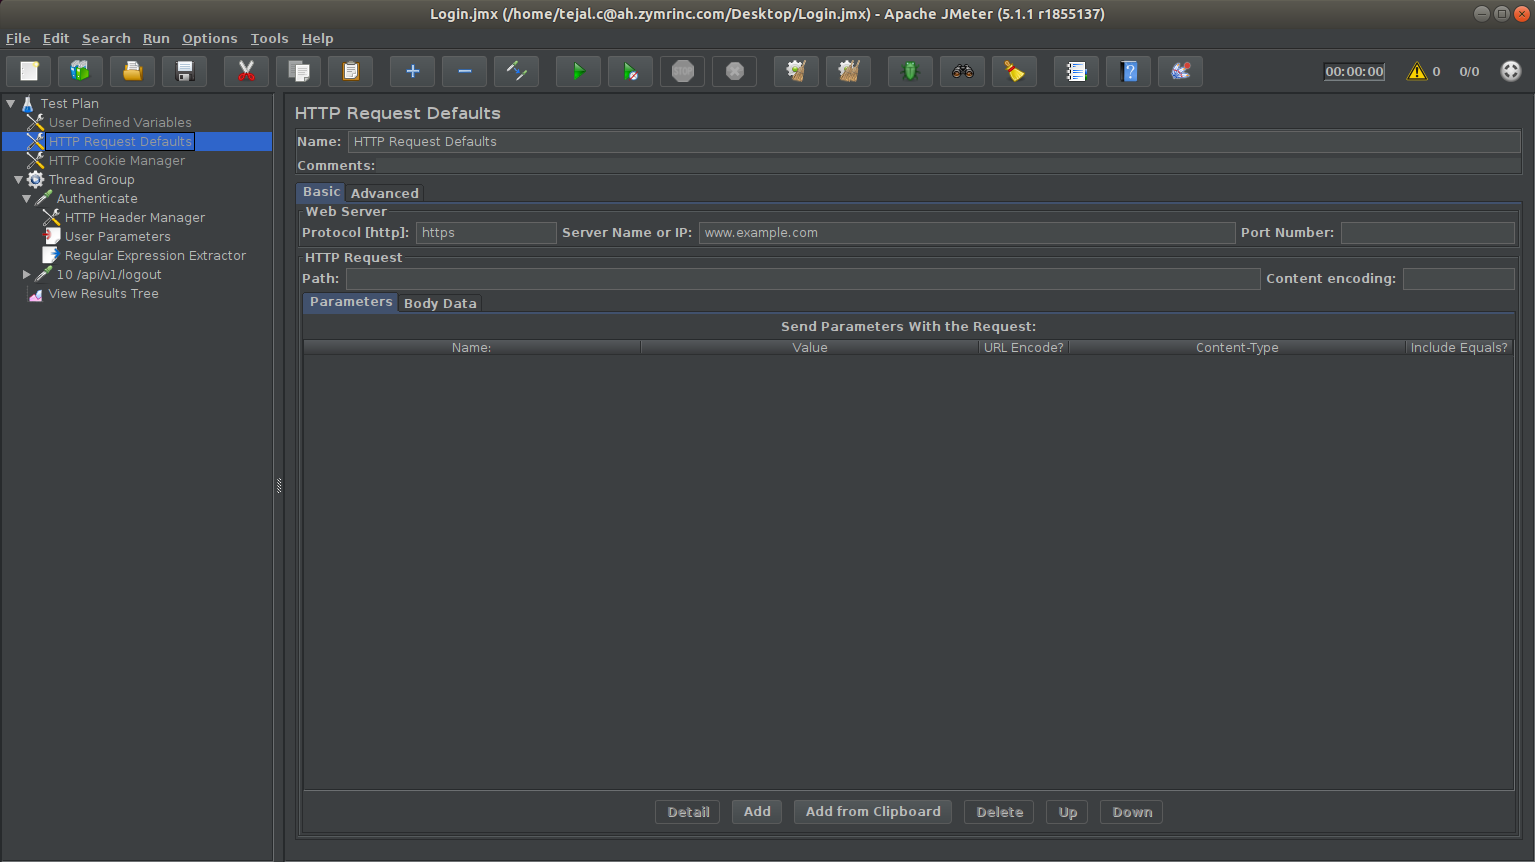Click the split pane divider handle
This screenshot has height=862, width=1535.
coord(279,486)
